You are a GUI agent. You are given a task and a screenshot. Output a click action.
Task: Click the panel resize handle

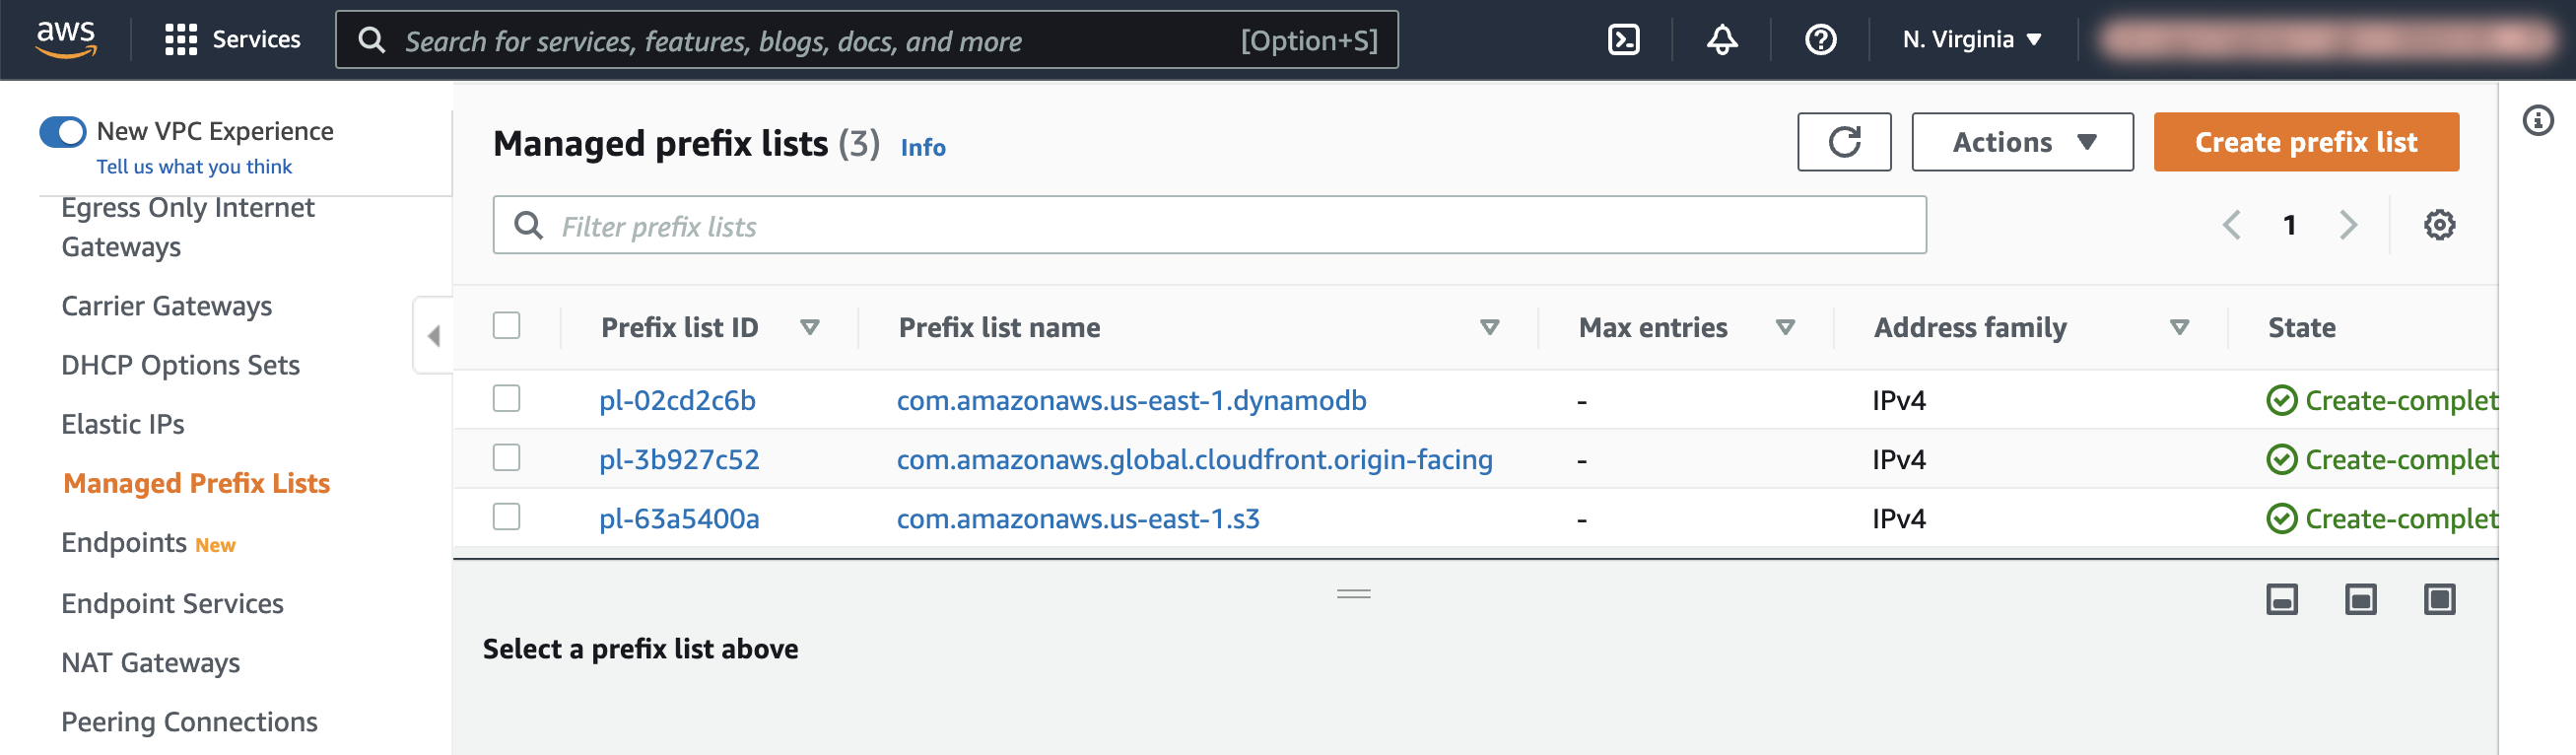1353,594
